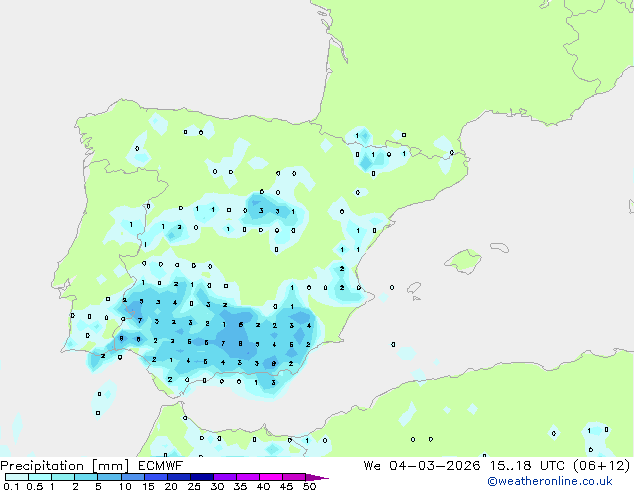
Task: Click the legend label "25"
Action: pos(194,486)
